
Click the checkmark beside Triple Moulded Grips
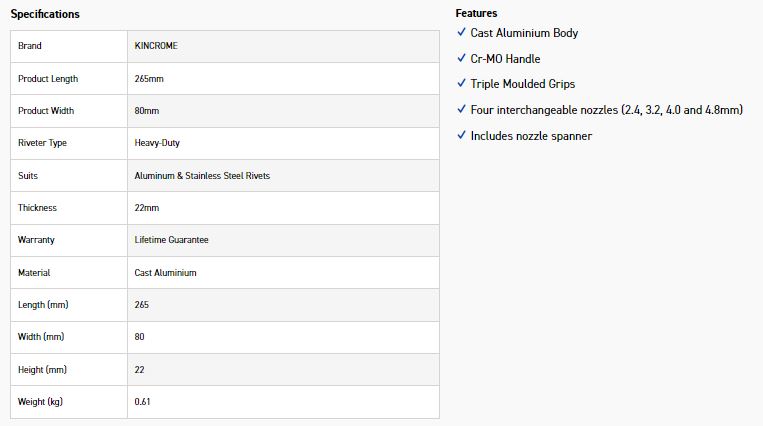pyautogui.click(x=461, y=83)
